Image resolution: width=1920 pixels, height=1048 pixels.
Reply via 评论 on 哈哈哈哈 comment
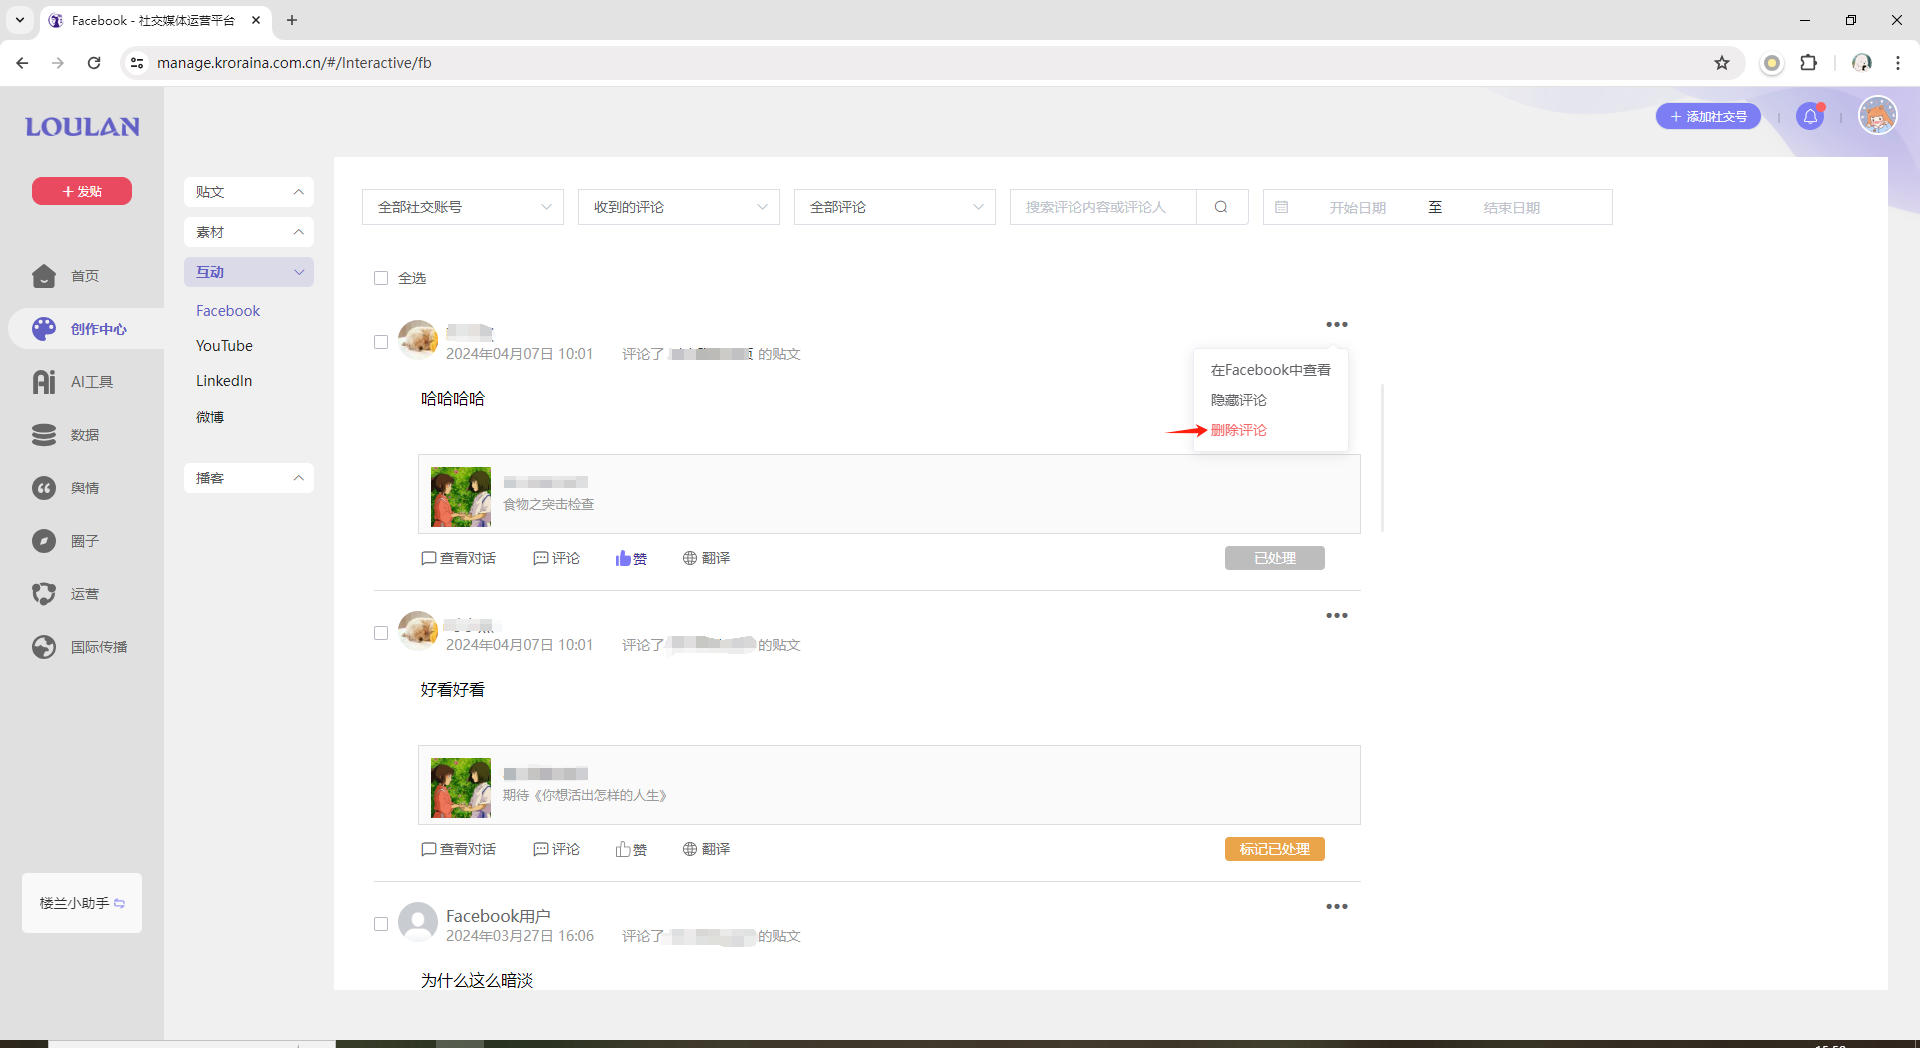pos(556,558)
